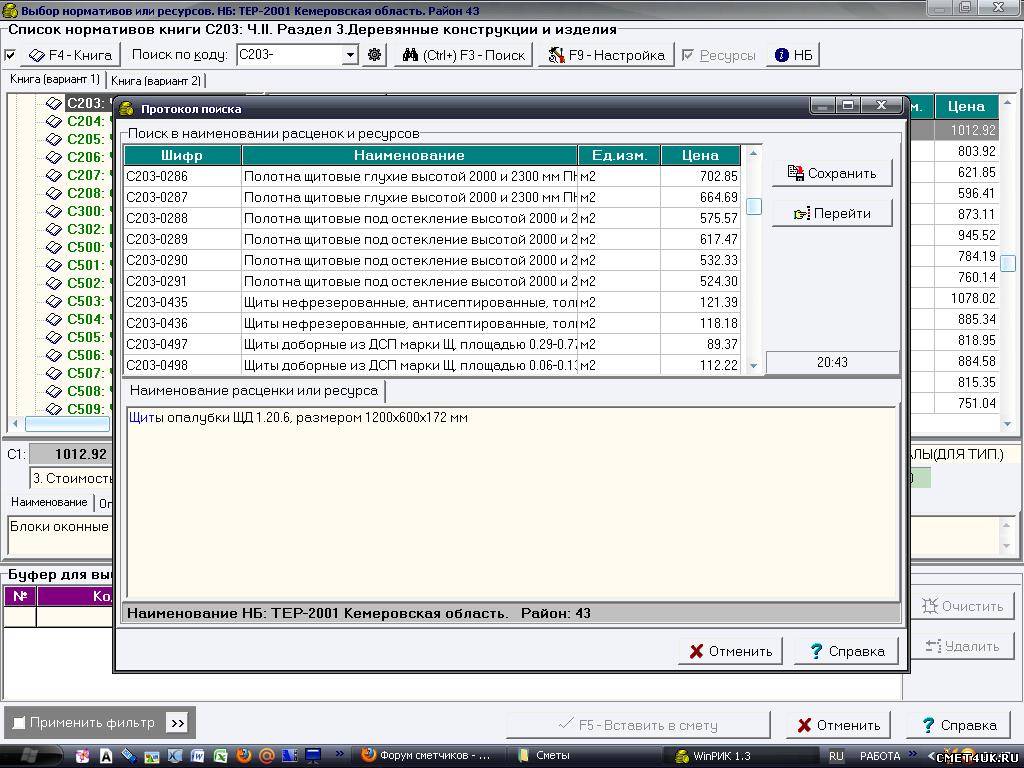Image resolution: width=1024 pixels, height=768 pixels.
Task: Select the book icon of node C503
Action: (54, 301)
